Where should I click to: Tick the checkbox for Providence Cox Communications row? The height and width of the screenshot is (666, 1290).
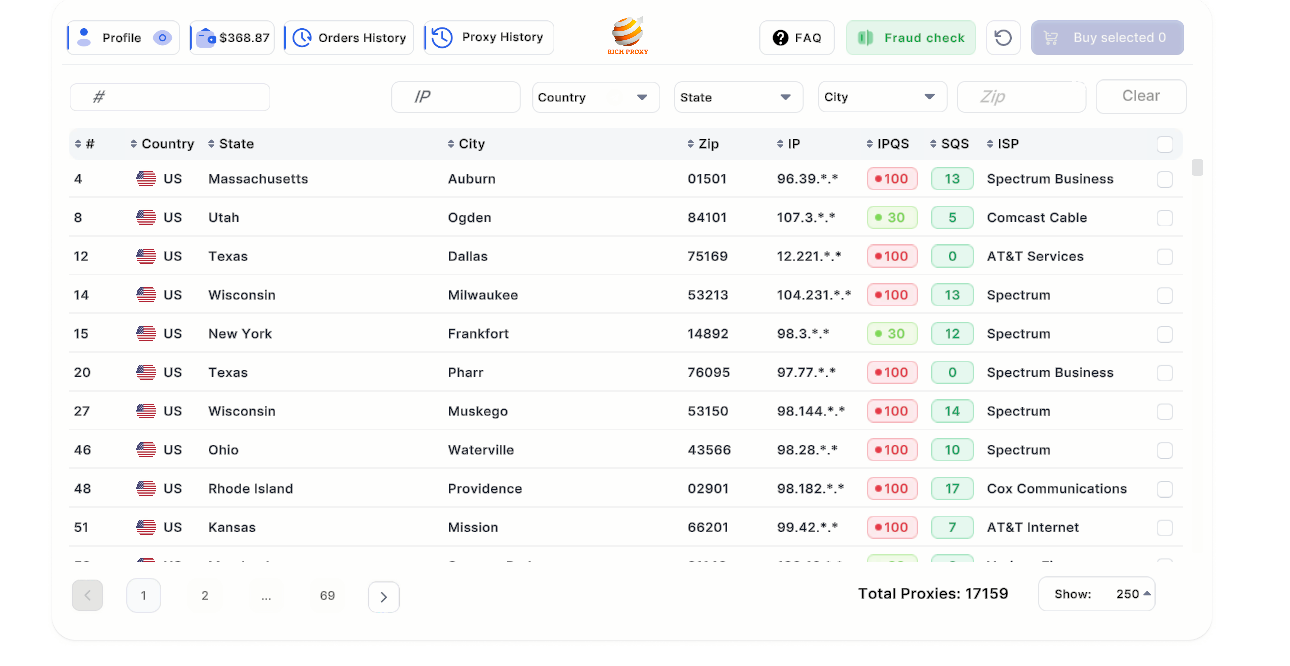[1165, 489]
